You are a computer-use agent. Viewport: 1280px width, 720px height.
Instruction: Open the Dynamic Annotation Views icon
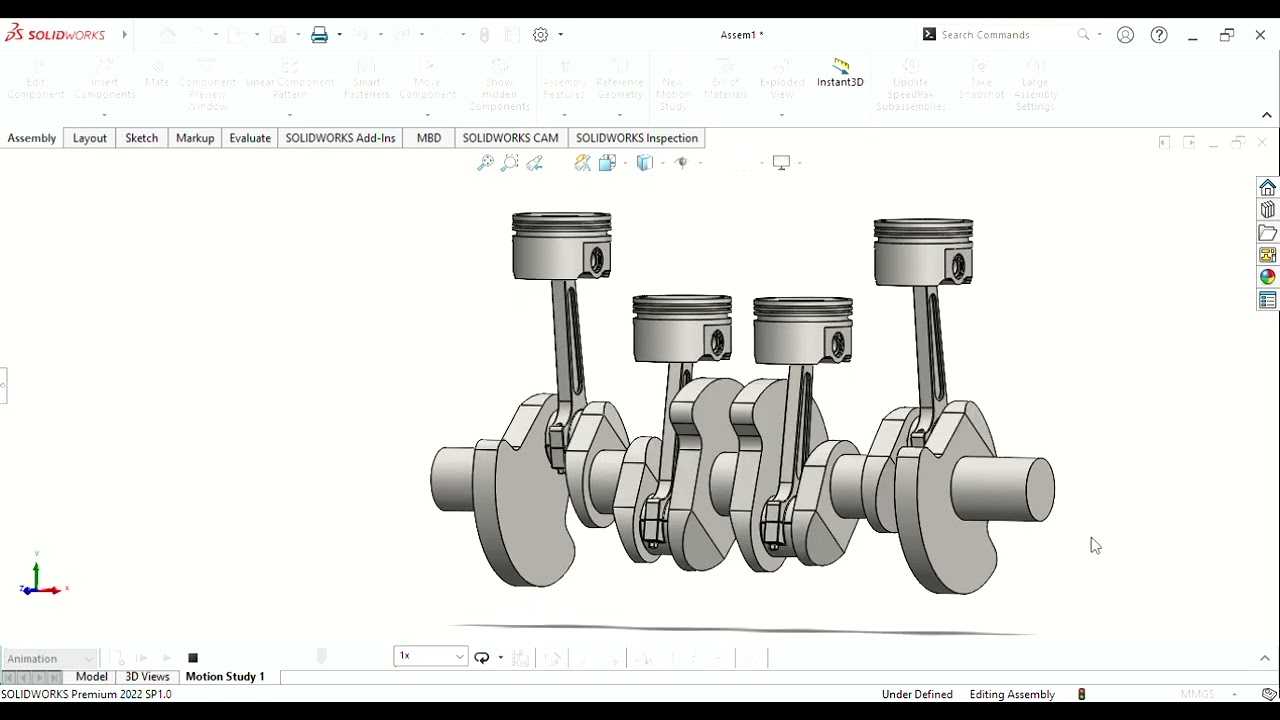click(582, 163)
